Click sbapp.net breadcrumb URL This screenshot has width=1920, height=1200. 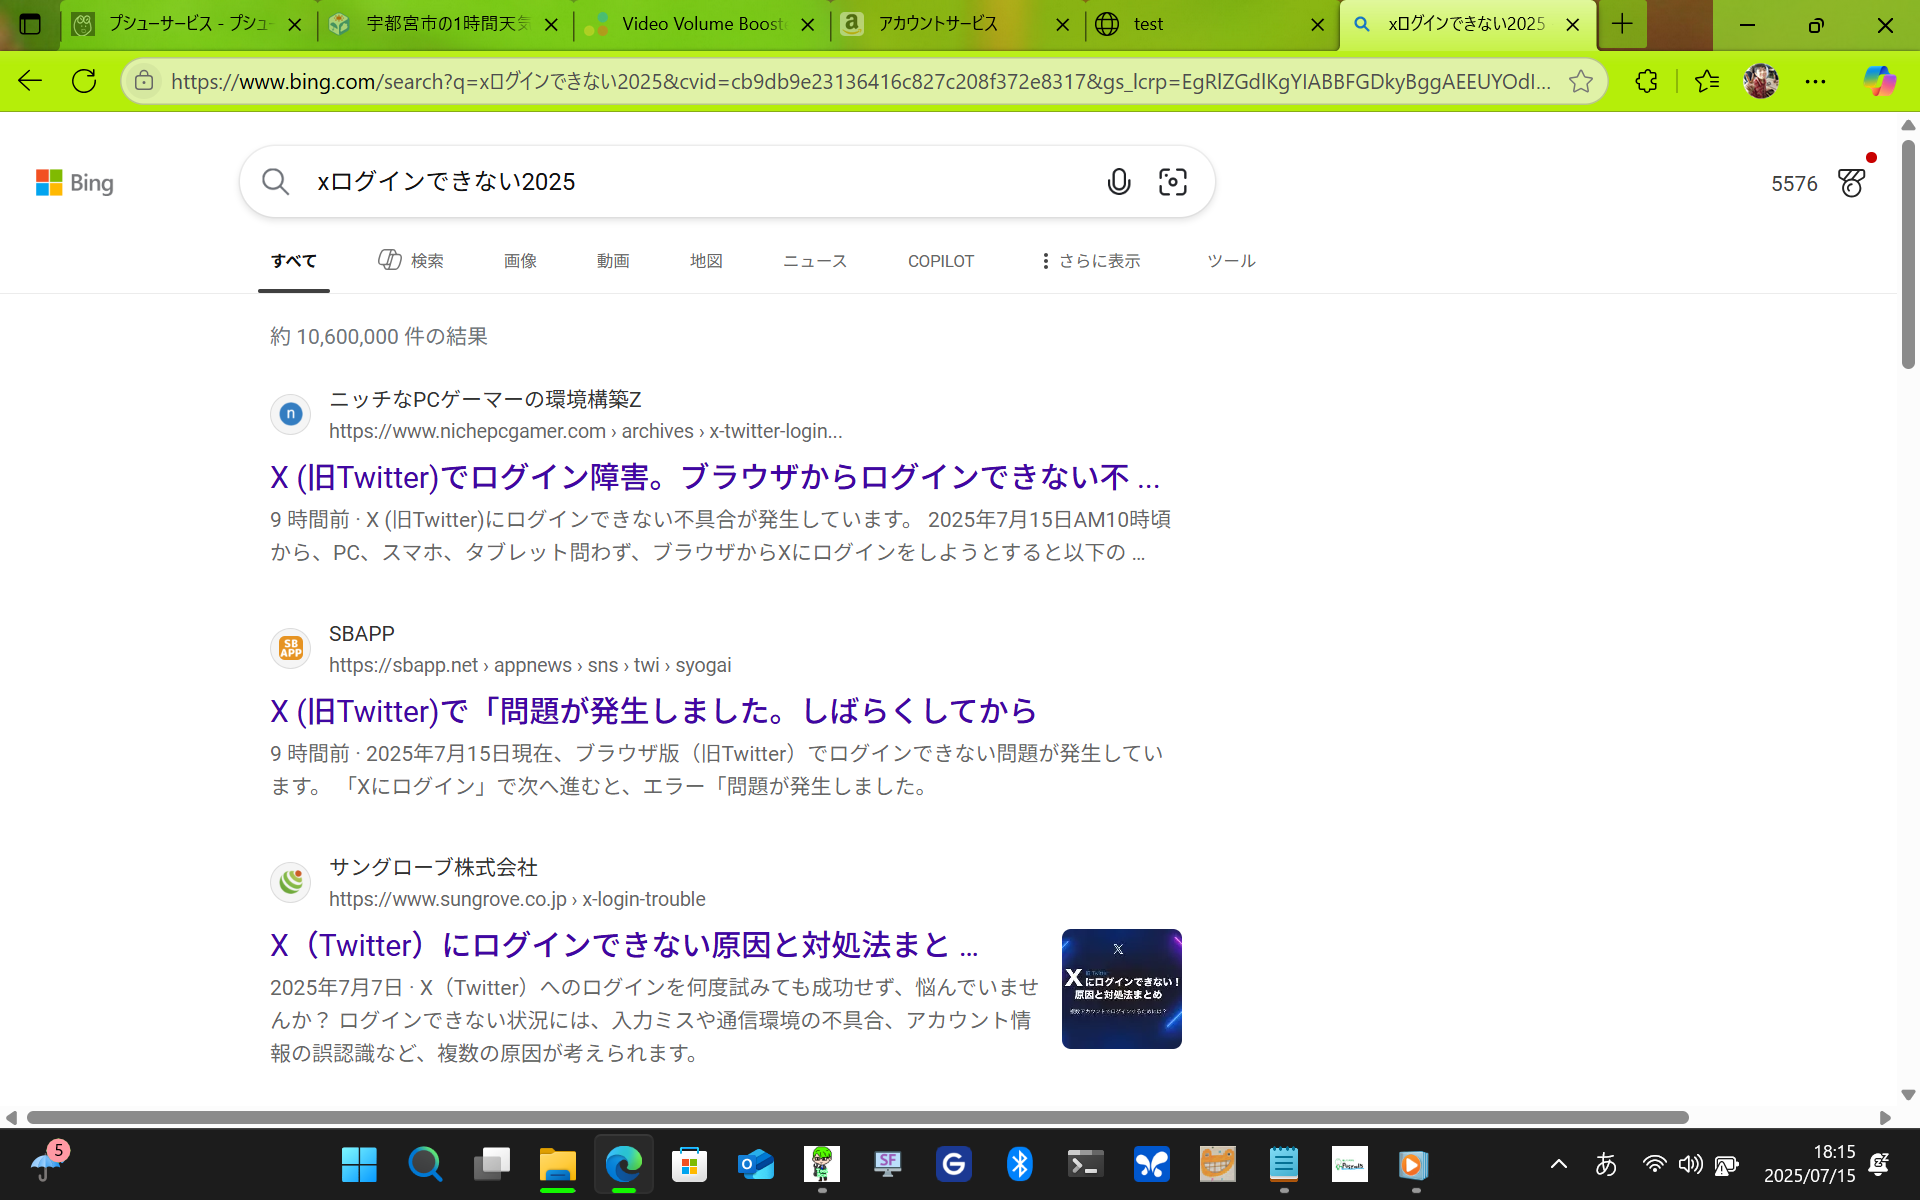530,666
